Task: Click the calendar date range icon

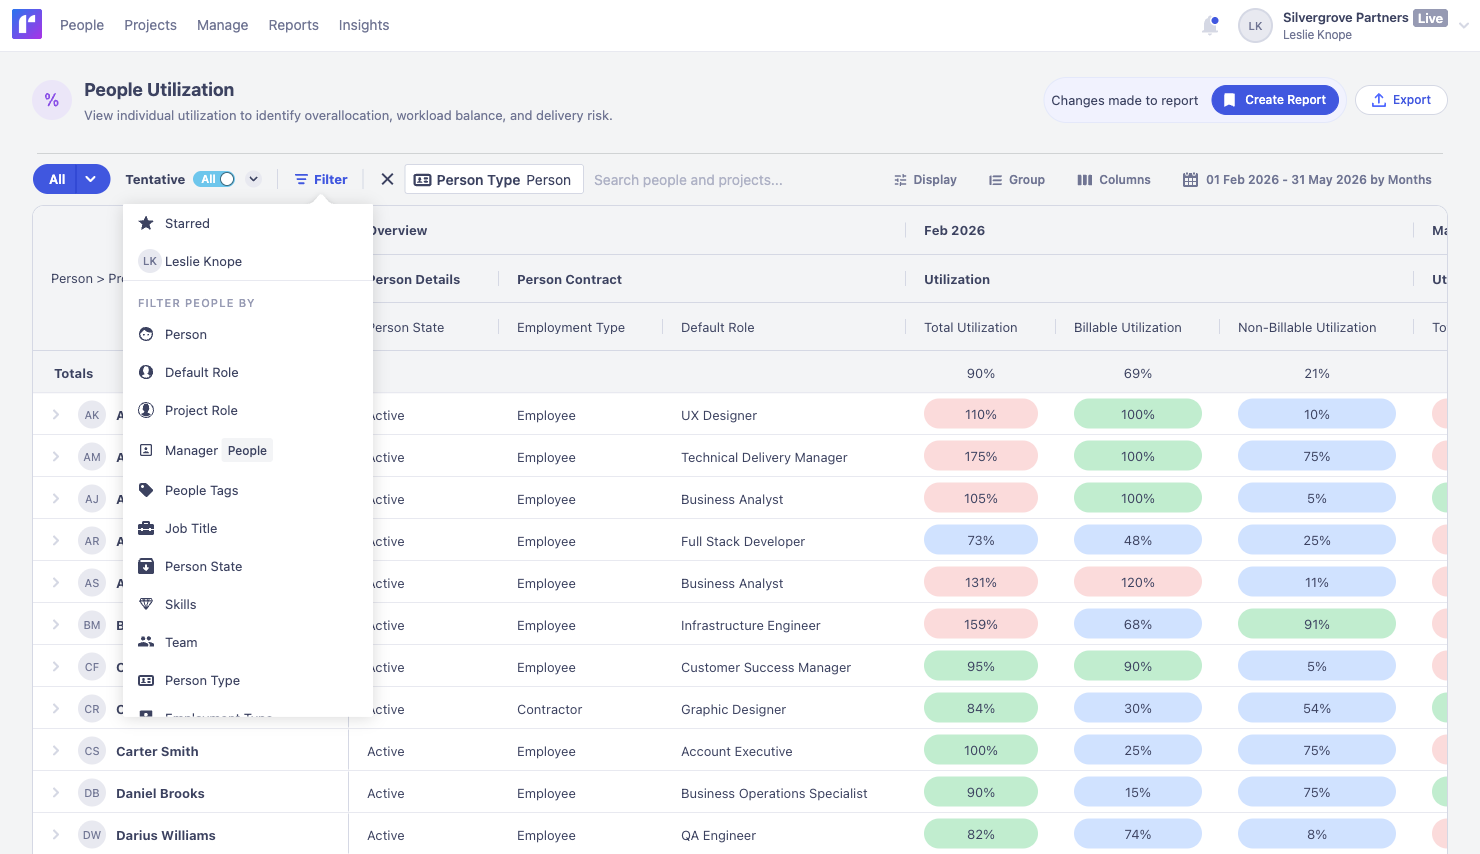Action: tap(1190, 180)
